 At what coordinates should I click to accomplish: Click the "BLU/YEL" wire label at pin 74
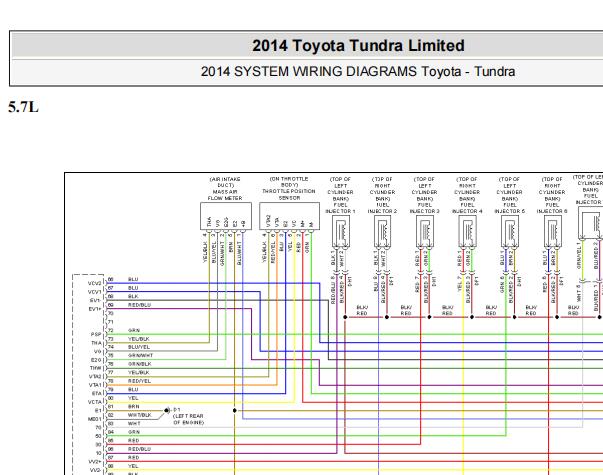click(x=139, y=347)
